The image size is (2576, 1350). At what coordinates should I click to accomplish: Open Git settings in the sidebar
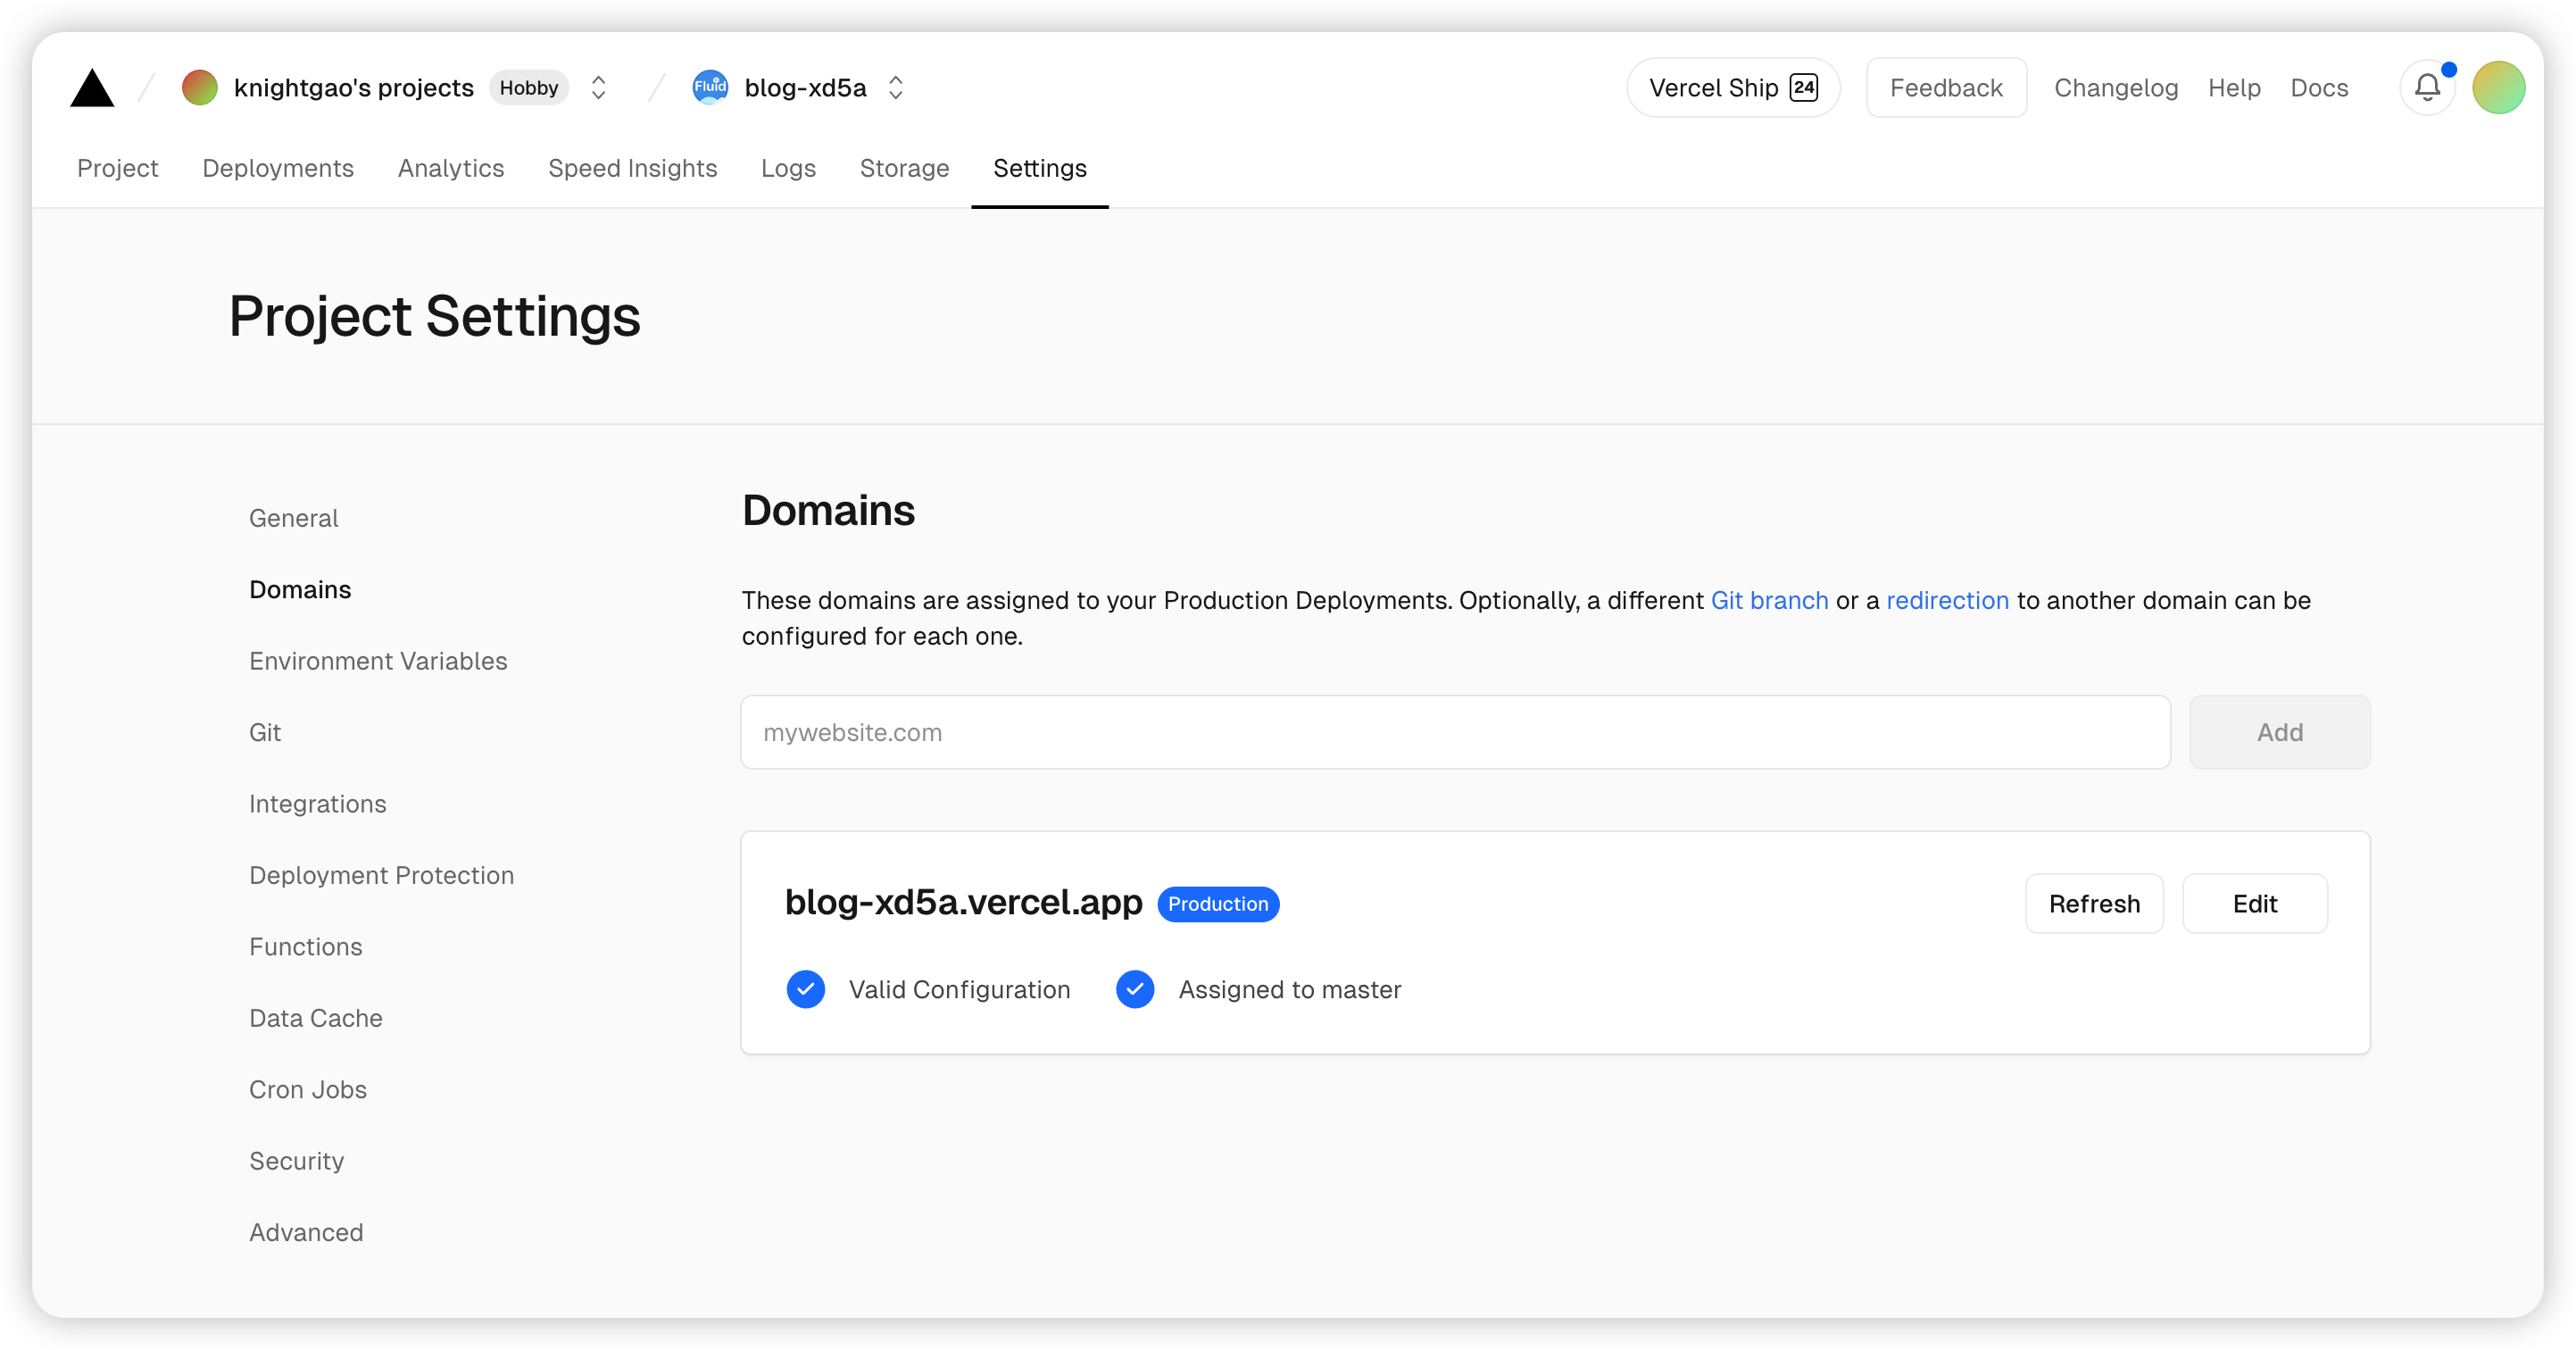(265, 732)
